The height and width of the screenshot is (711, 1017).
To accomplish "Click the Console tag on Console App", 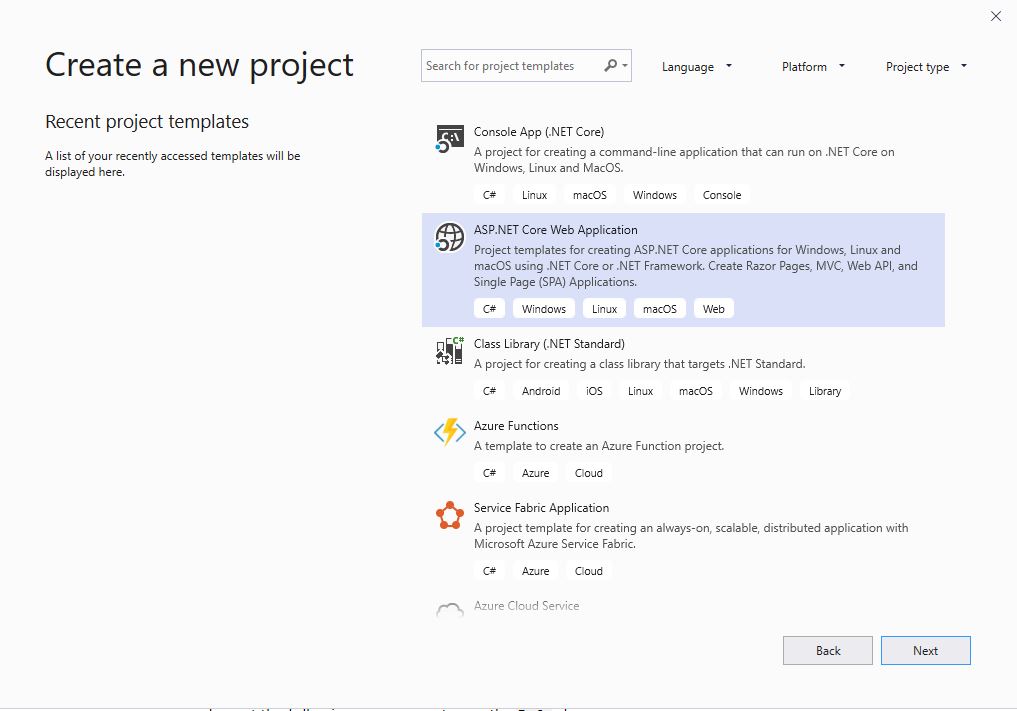I will (722, 195).
